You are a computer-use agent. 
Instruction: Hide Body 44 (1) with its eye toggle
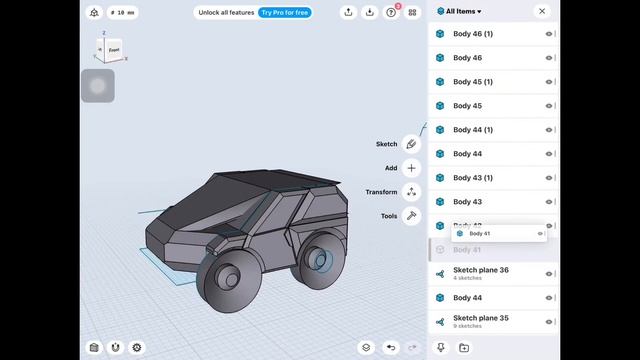pos(549,130)
